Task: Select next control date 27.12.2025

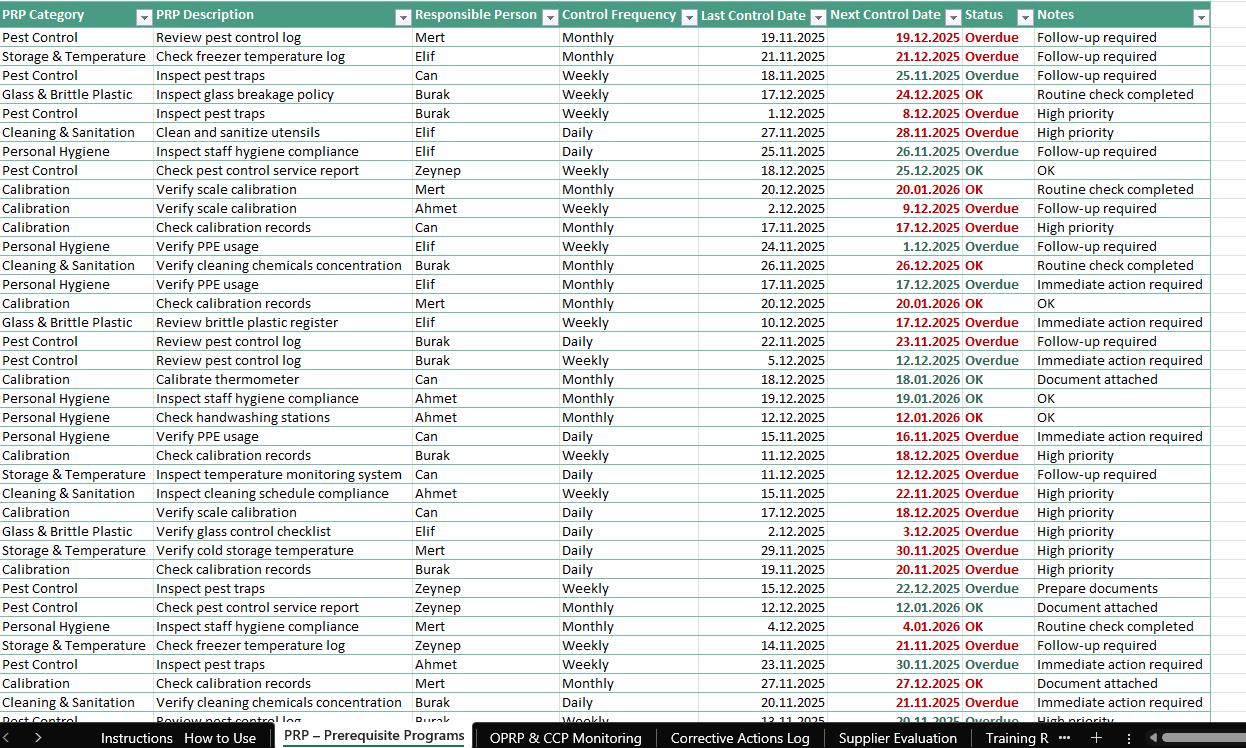Action: coord(895,683)
